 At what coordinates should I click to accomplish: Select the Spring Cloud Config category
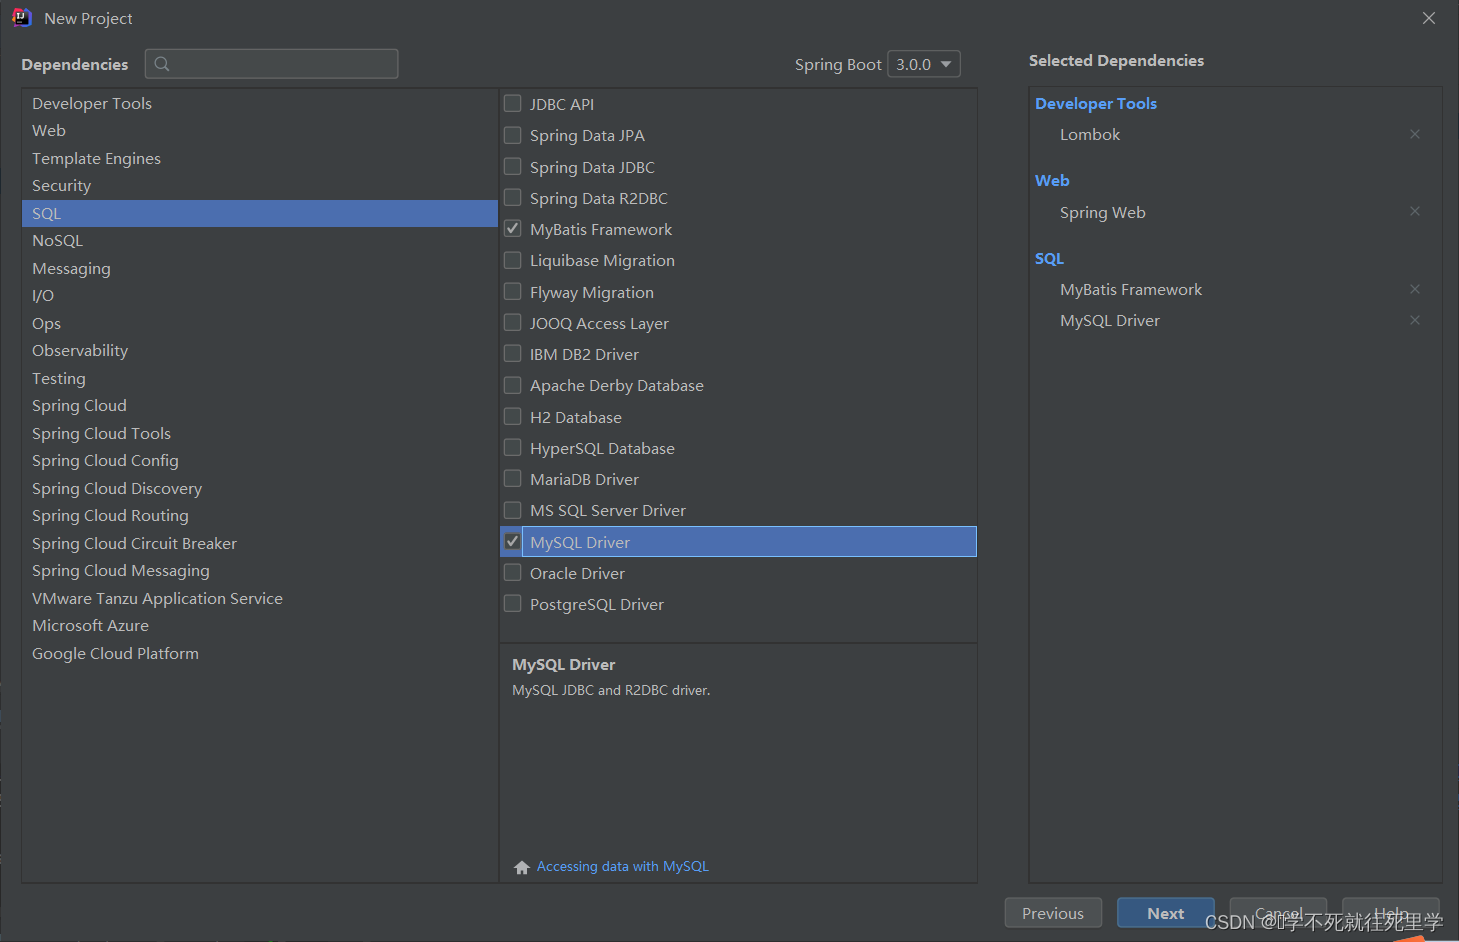click(105, 461)
